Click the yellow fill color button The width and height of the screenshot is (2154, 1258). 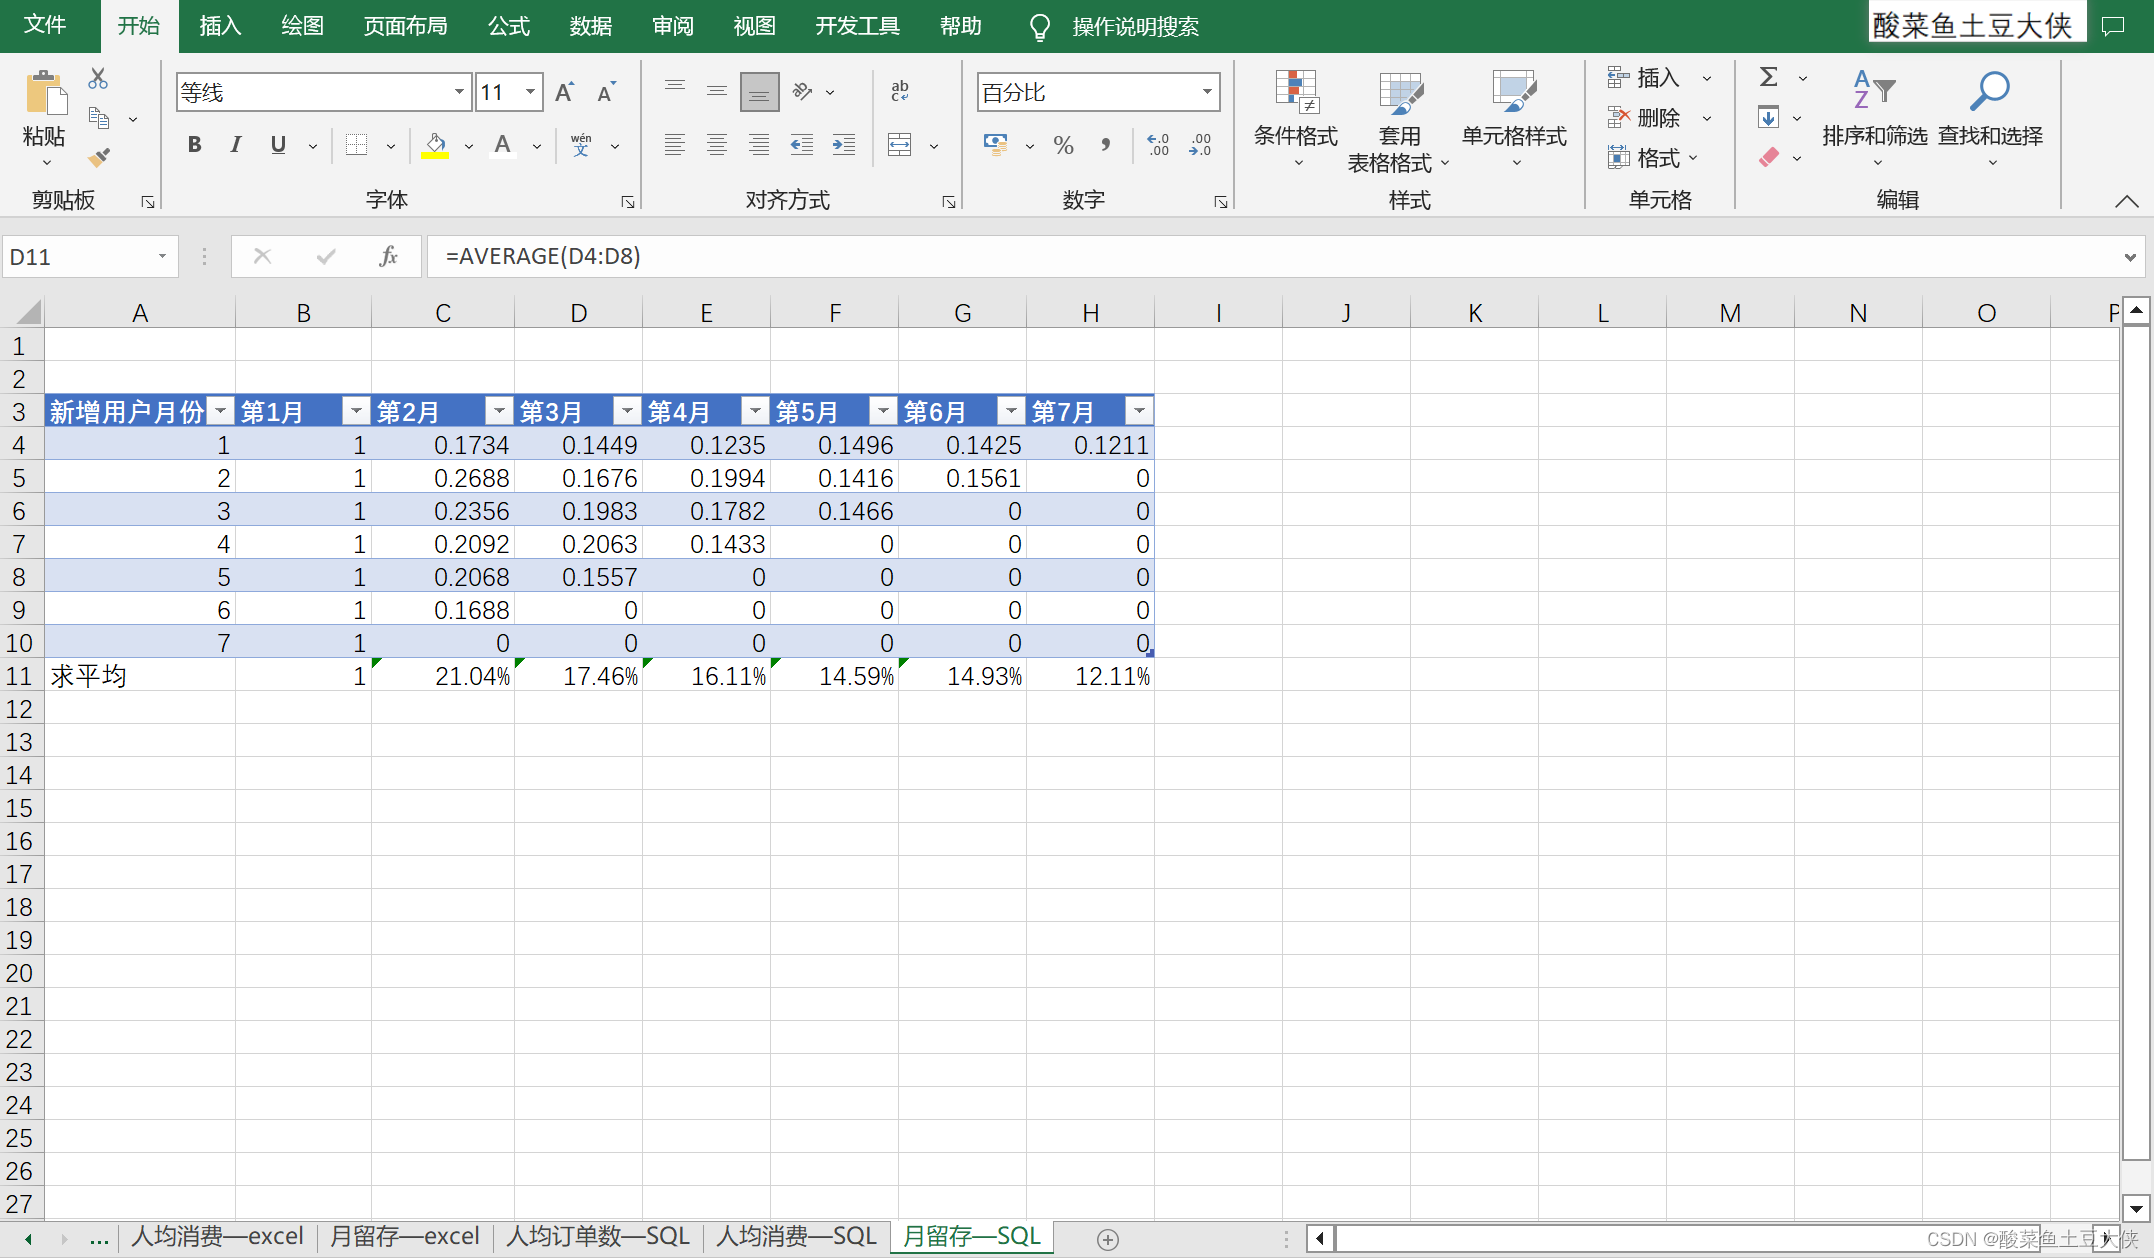pyautogui.click(x=435, y=145)
